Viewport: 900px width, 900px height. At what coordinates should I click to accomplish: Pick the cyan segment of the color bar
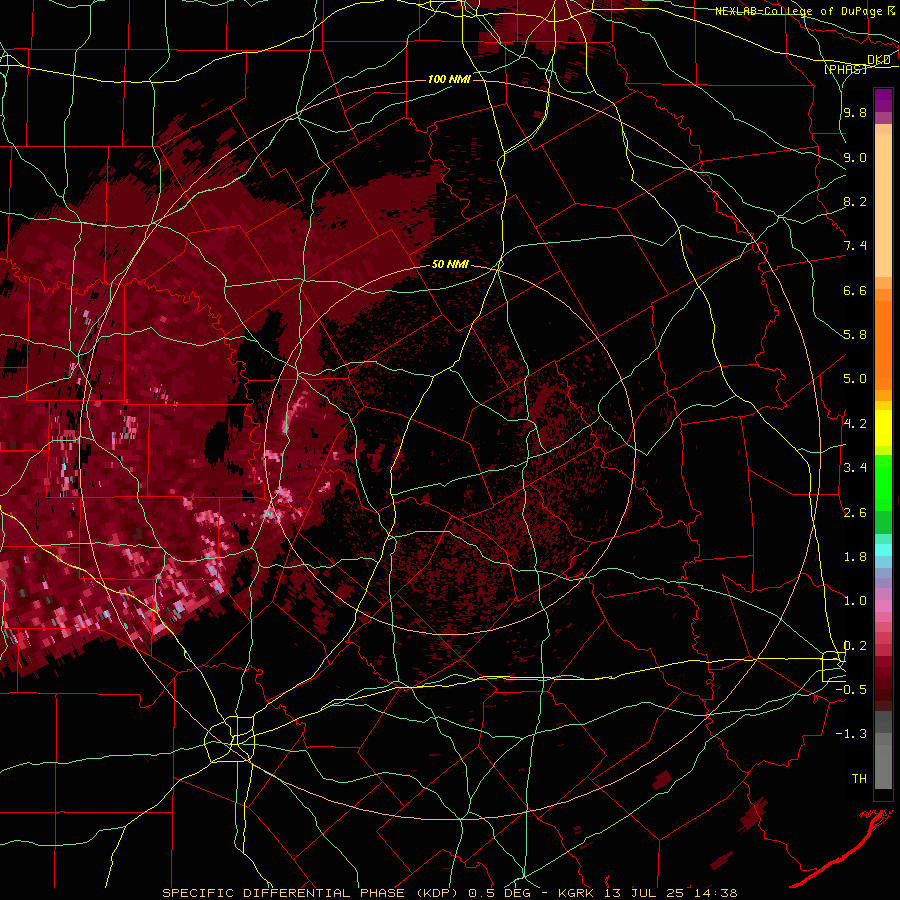[883, 549]
